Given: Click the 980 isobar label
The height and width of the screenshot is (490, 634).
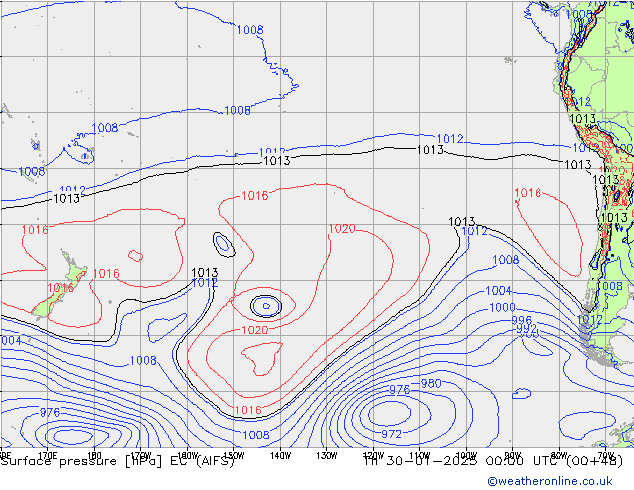Looking at the screenshot, I should (x=431, y=383).
